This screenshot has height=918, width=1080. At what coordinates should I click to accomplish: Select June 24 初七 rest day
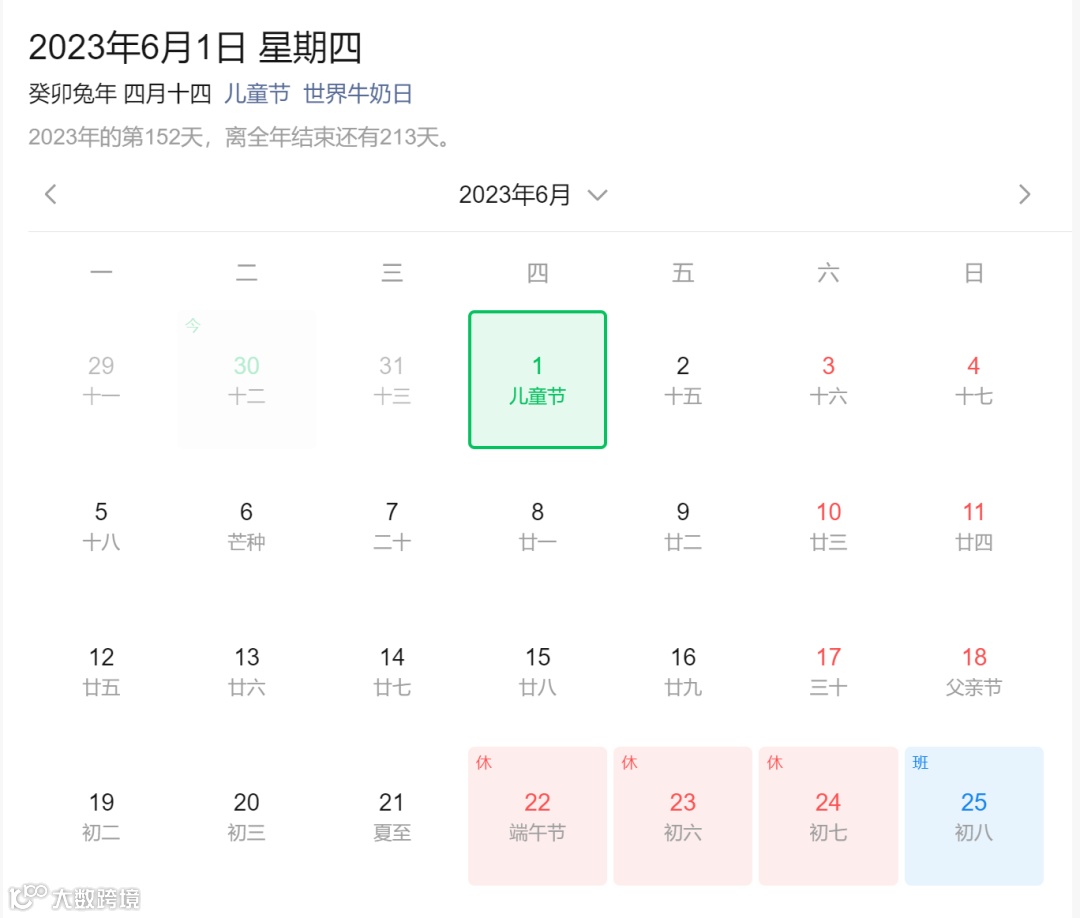tap(828, 815)
